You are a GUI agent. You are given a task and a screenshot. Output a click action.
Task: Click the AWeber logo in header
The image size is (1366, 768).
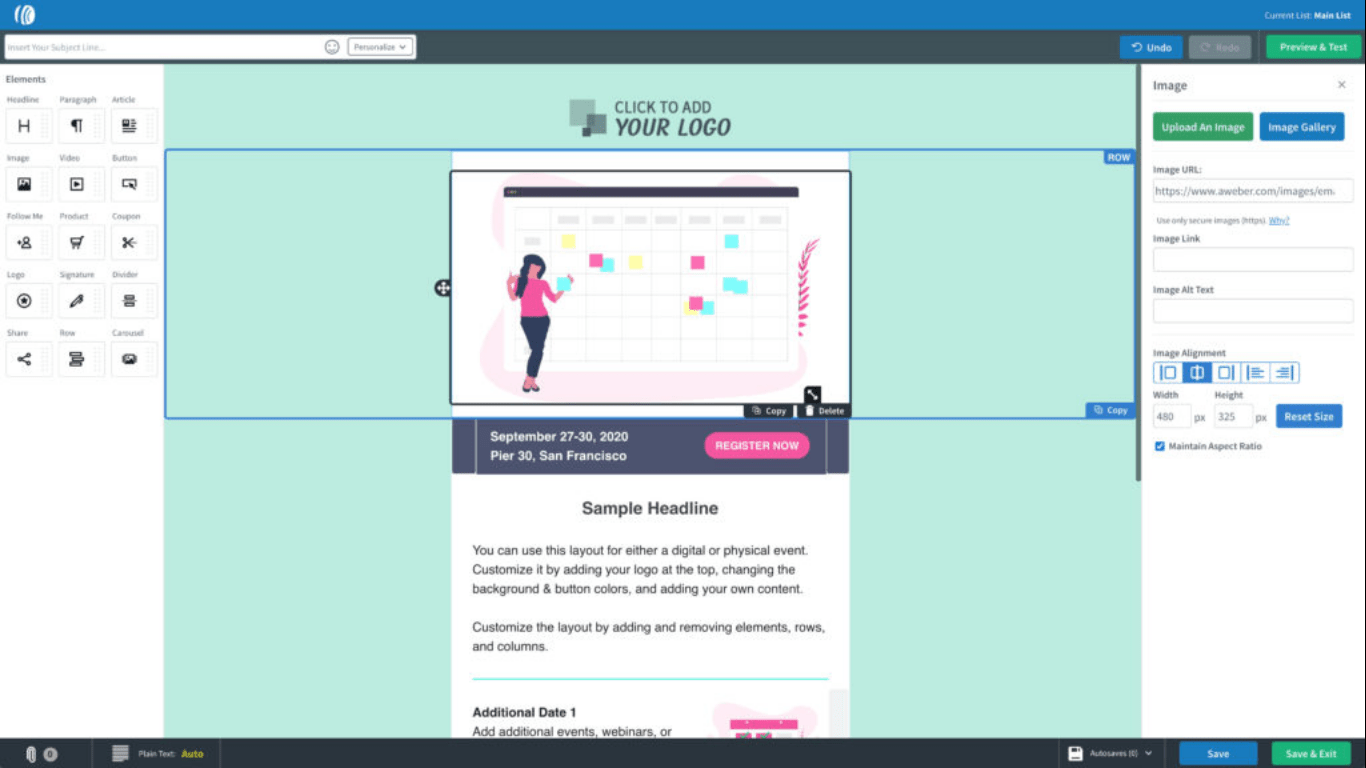click(25, 15)
